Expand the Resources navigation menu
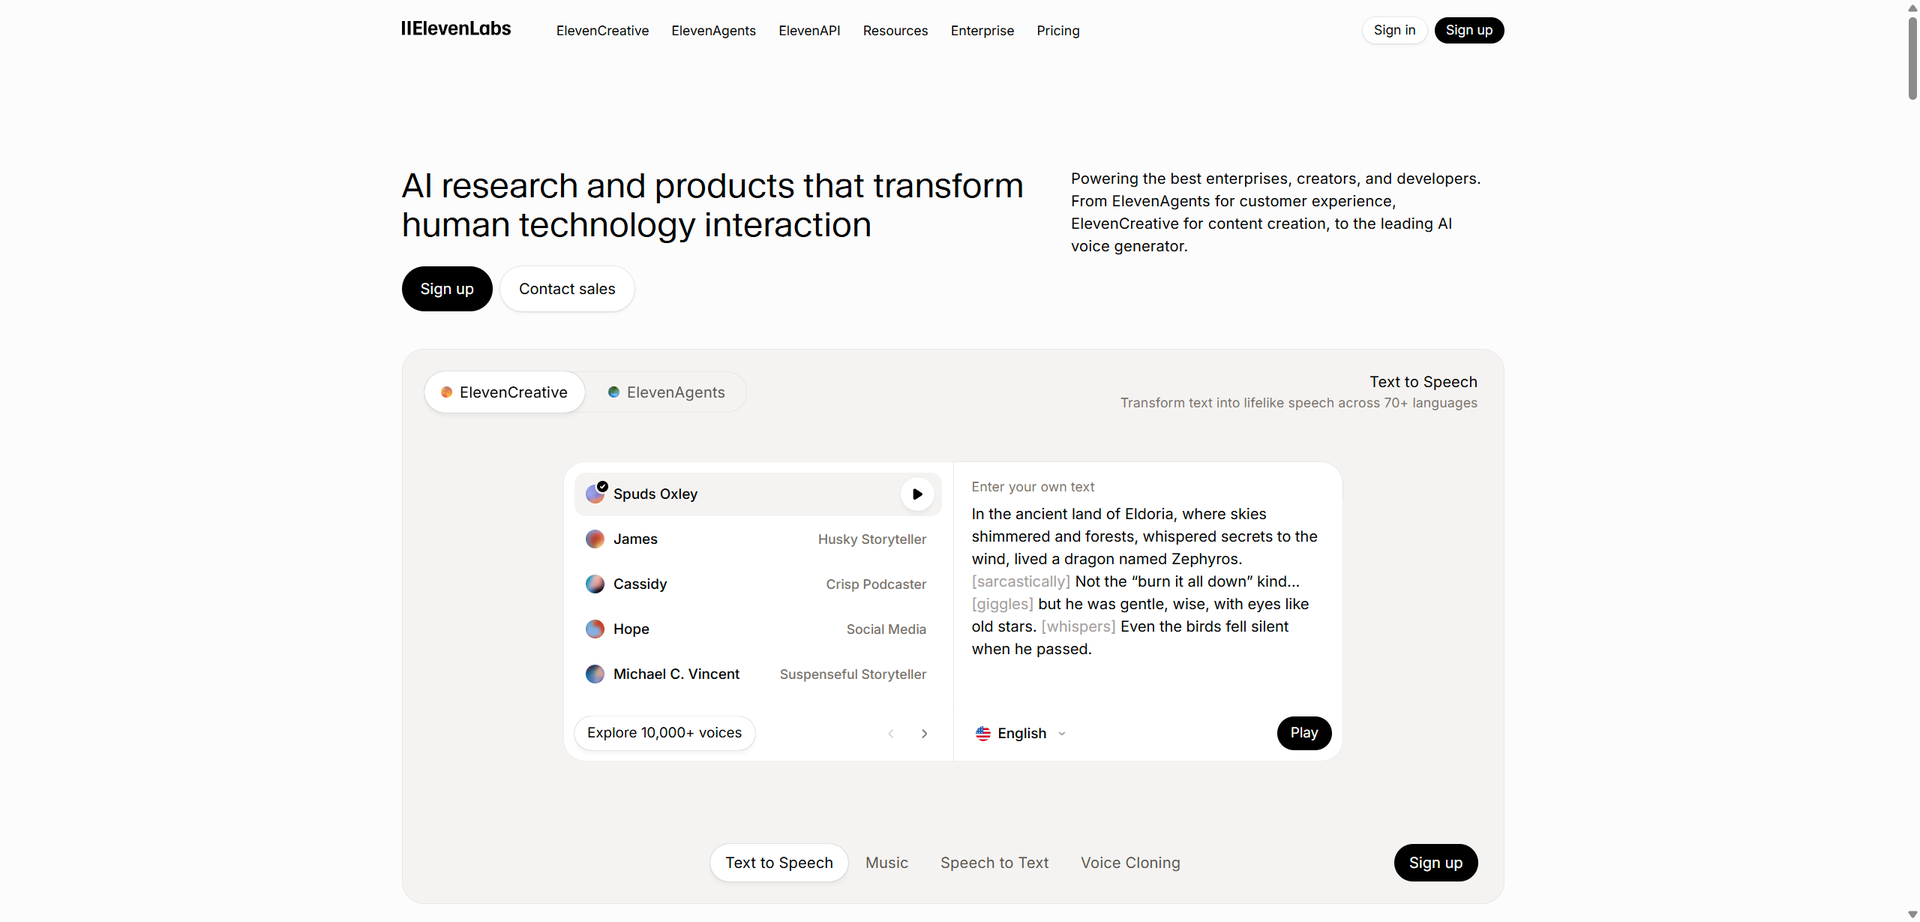Screen dimensions: 1920x922 [895, 31]
